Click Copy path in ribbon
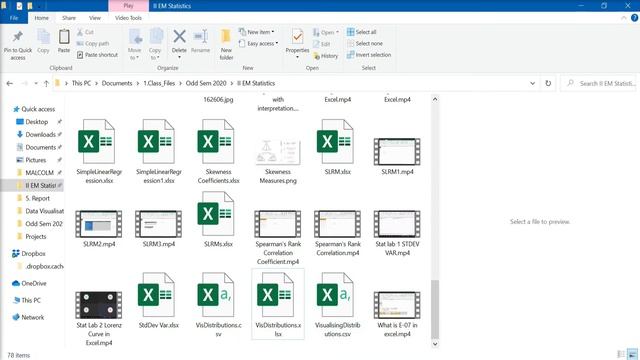The width and height of the screenshot is (640, 360). (93, 43)
